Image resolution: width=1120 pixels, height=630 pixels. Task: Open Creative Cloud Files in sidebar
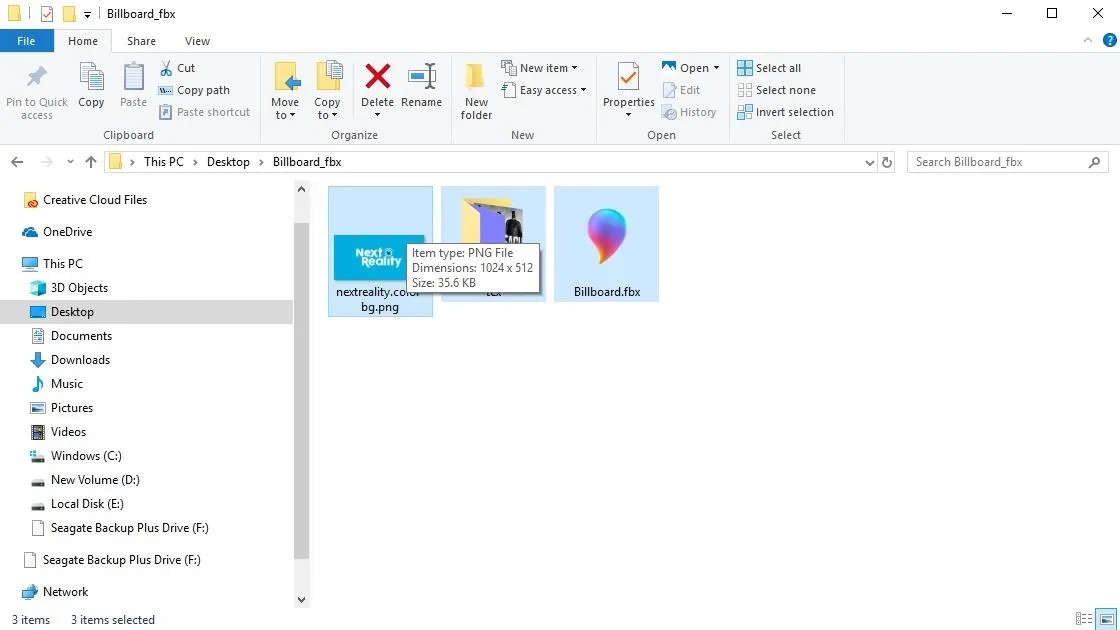point(85,200)
